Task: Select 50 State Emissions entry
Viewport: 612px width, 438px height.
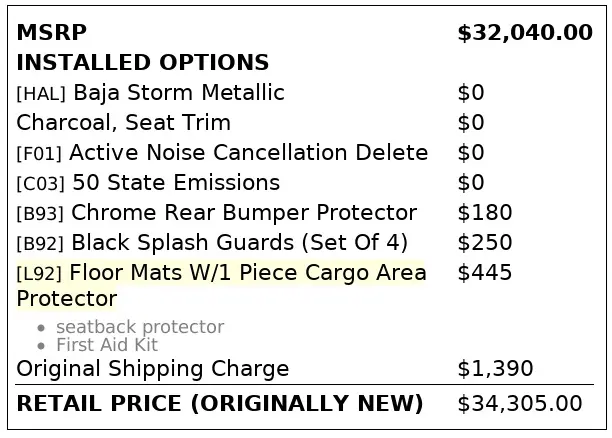Action: [176, 183]
